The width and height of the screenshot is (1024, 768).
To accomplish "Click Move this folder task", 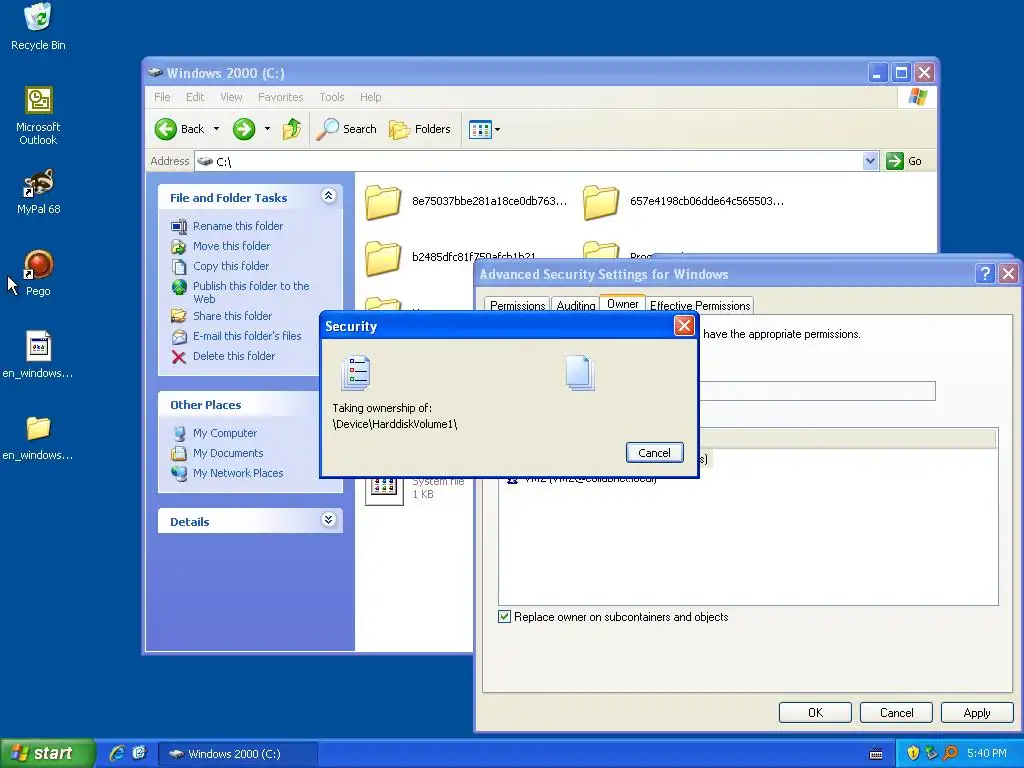I will [231, 246].
